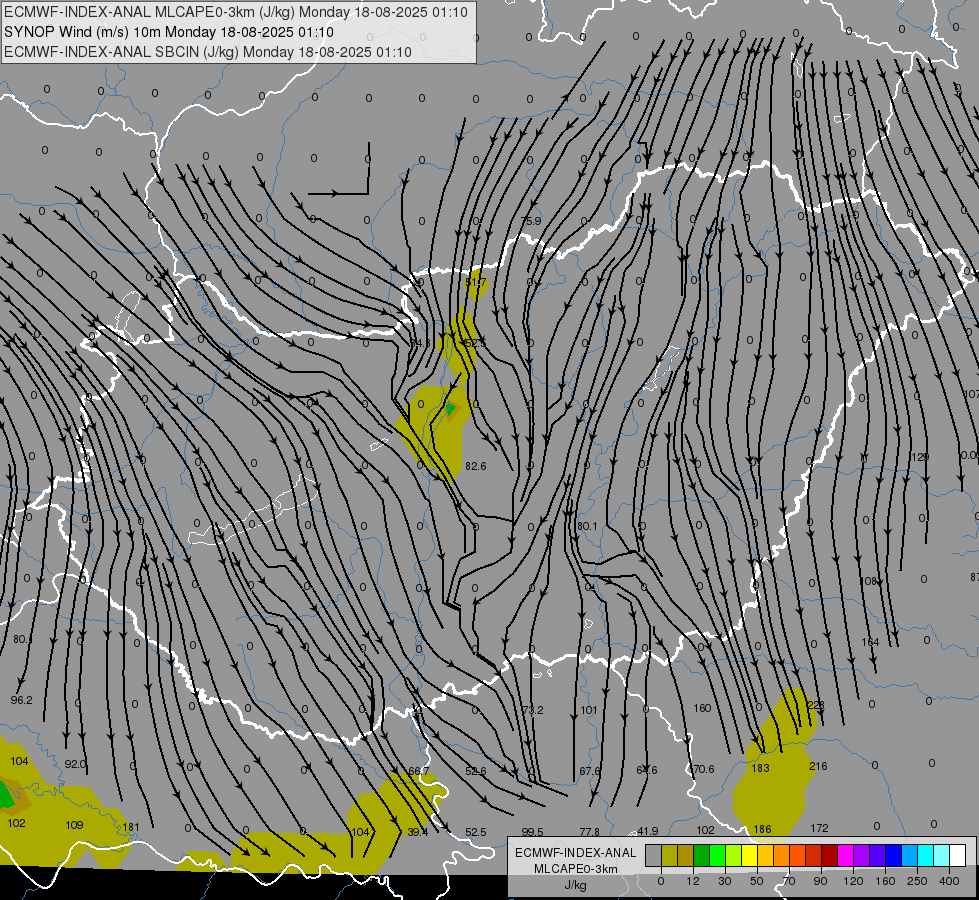Screen dimensions: 979x900
Task: Click the J/kg unit label in legend
Action: (x=575, y=885)
